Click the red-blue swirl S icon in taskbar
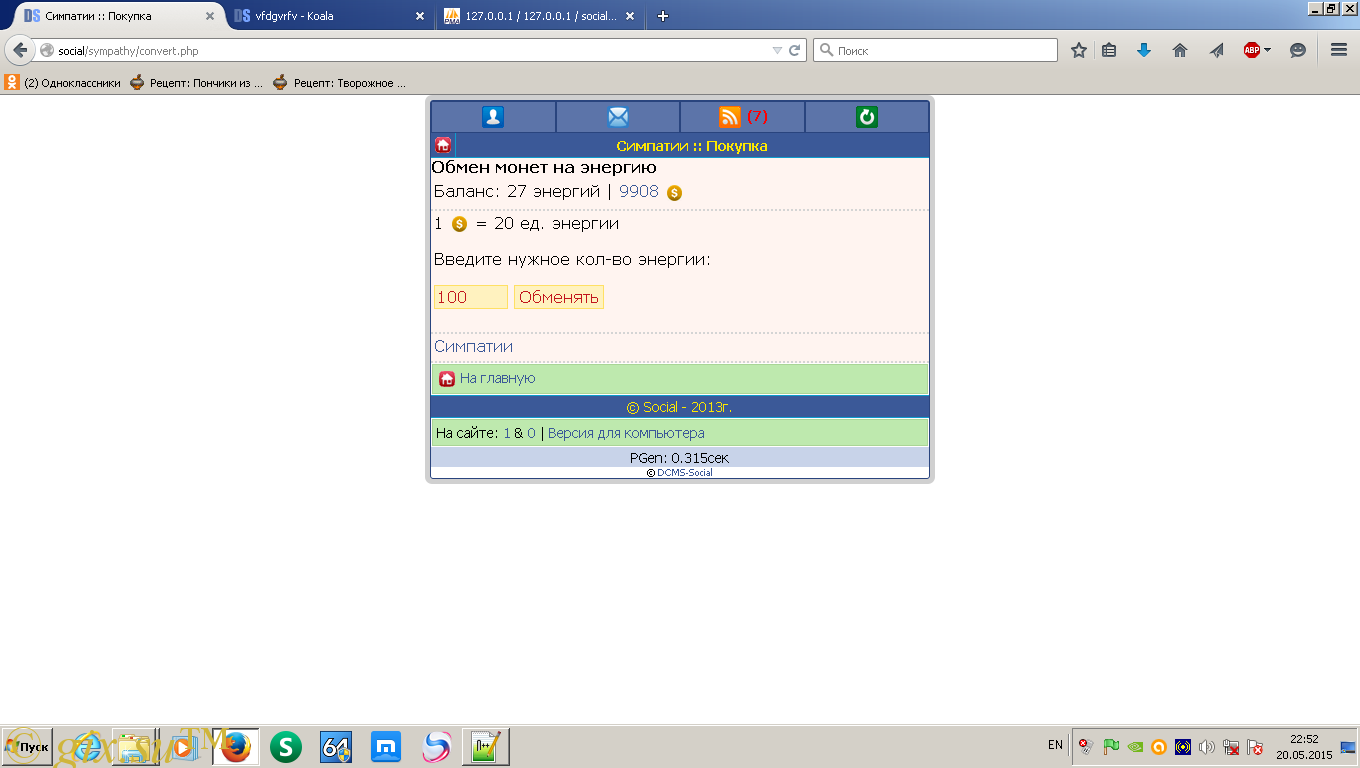The width and height of the screenshot is (1360, 768). click(436, 747)
